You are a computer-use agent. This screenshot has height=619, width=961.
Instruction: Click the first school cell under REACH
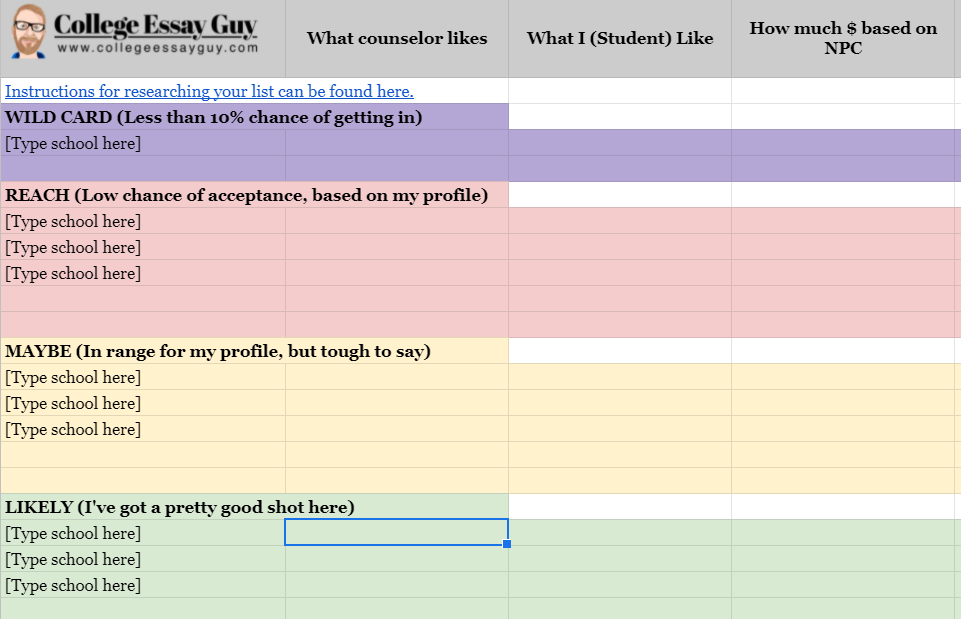(73, 221)
